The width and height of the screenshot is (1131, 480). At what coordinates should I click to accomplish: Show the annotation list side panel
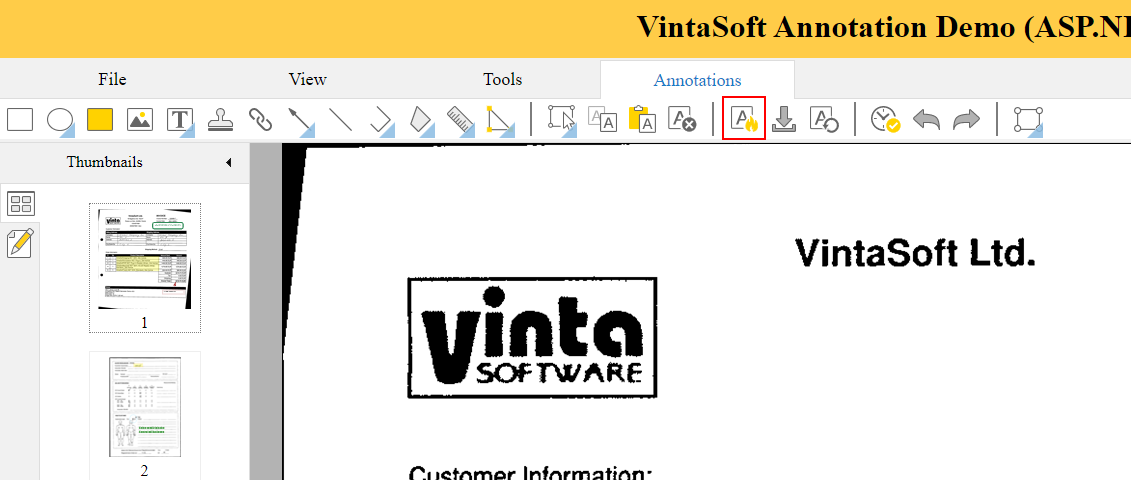(20, 243)
